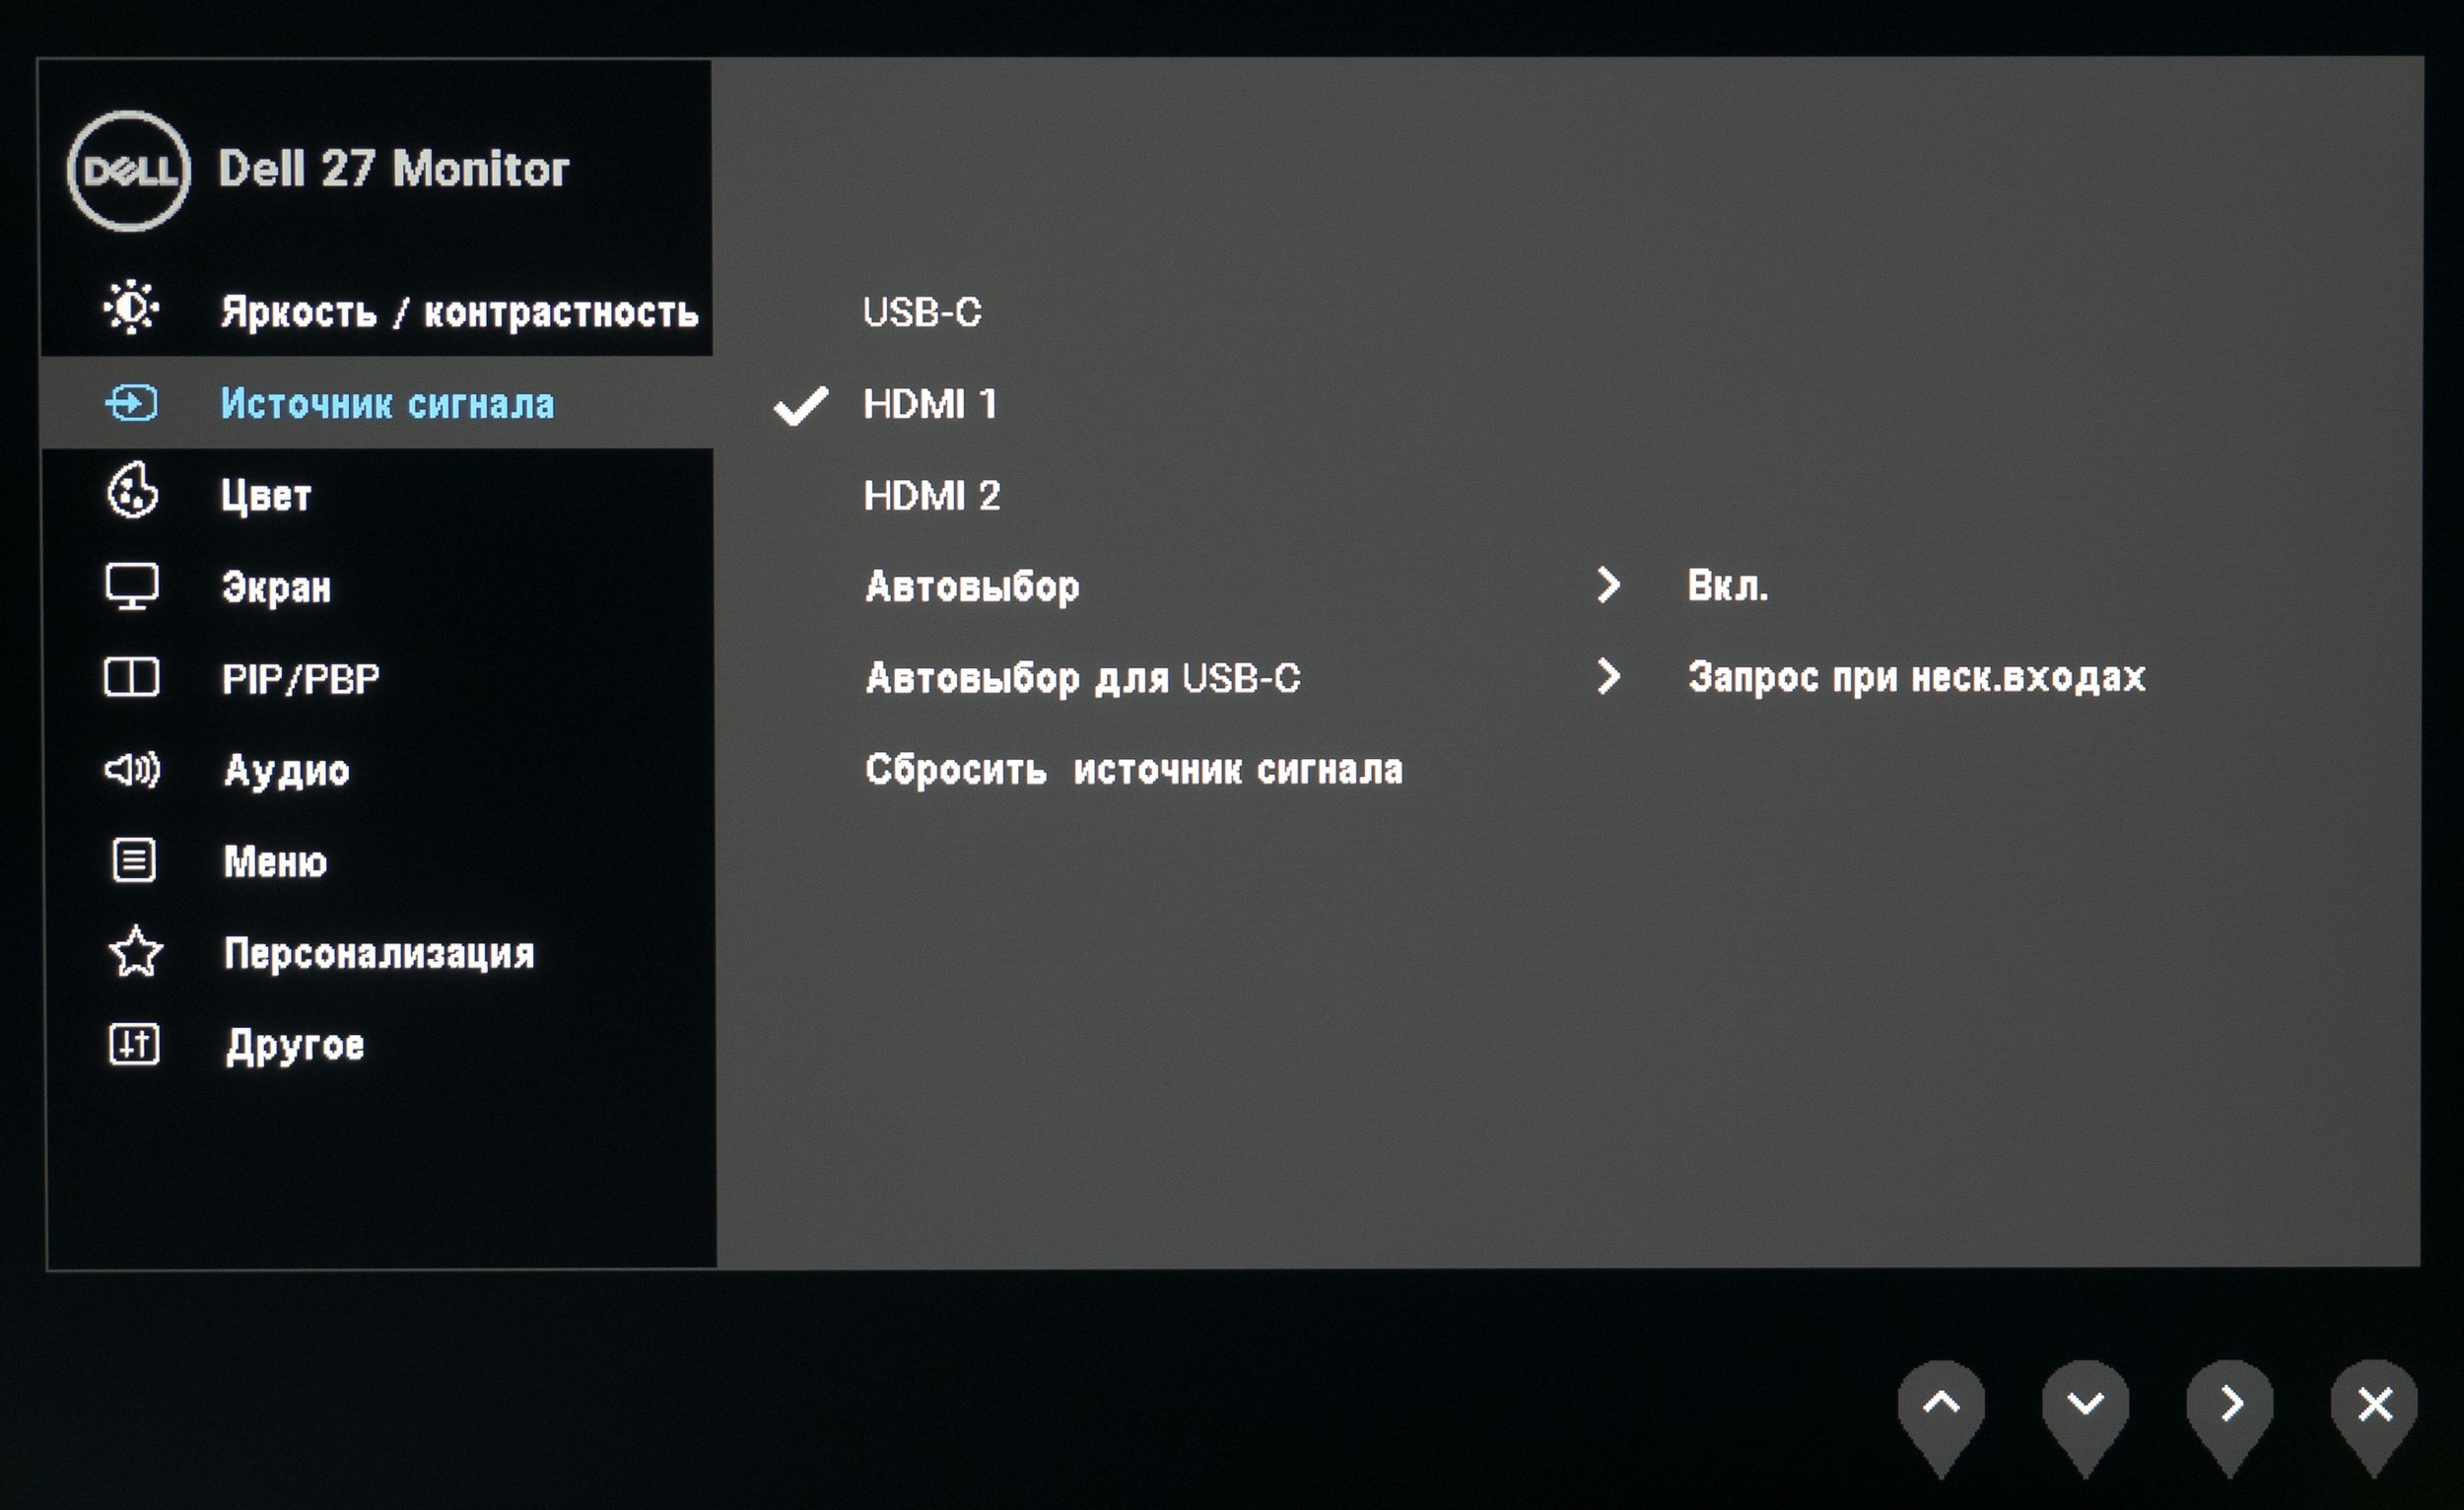The image size is (2464, 1510).
Task: Click the Другое sliders icon
Action: [x=133, y=1044]
